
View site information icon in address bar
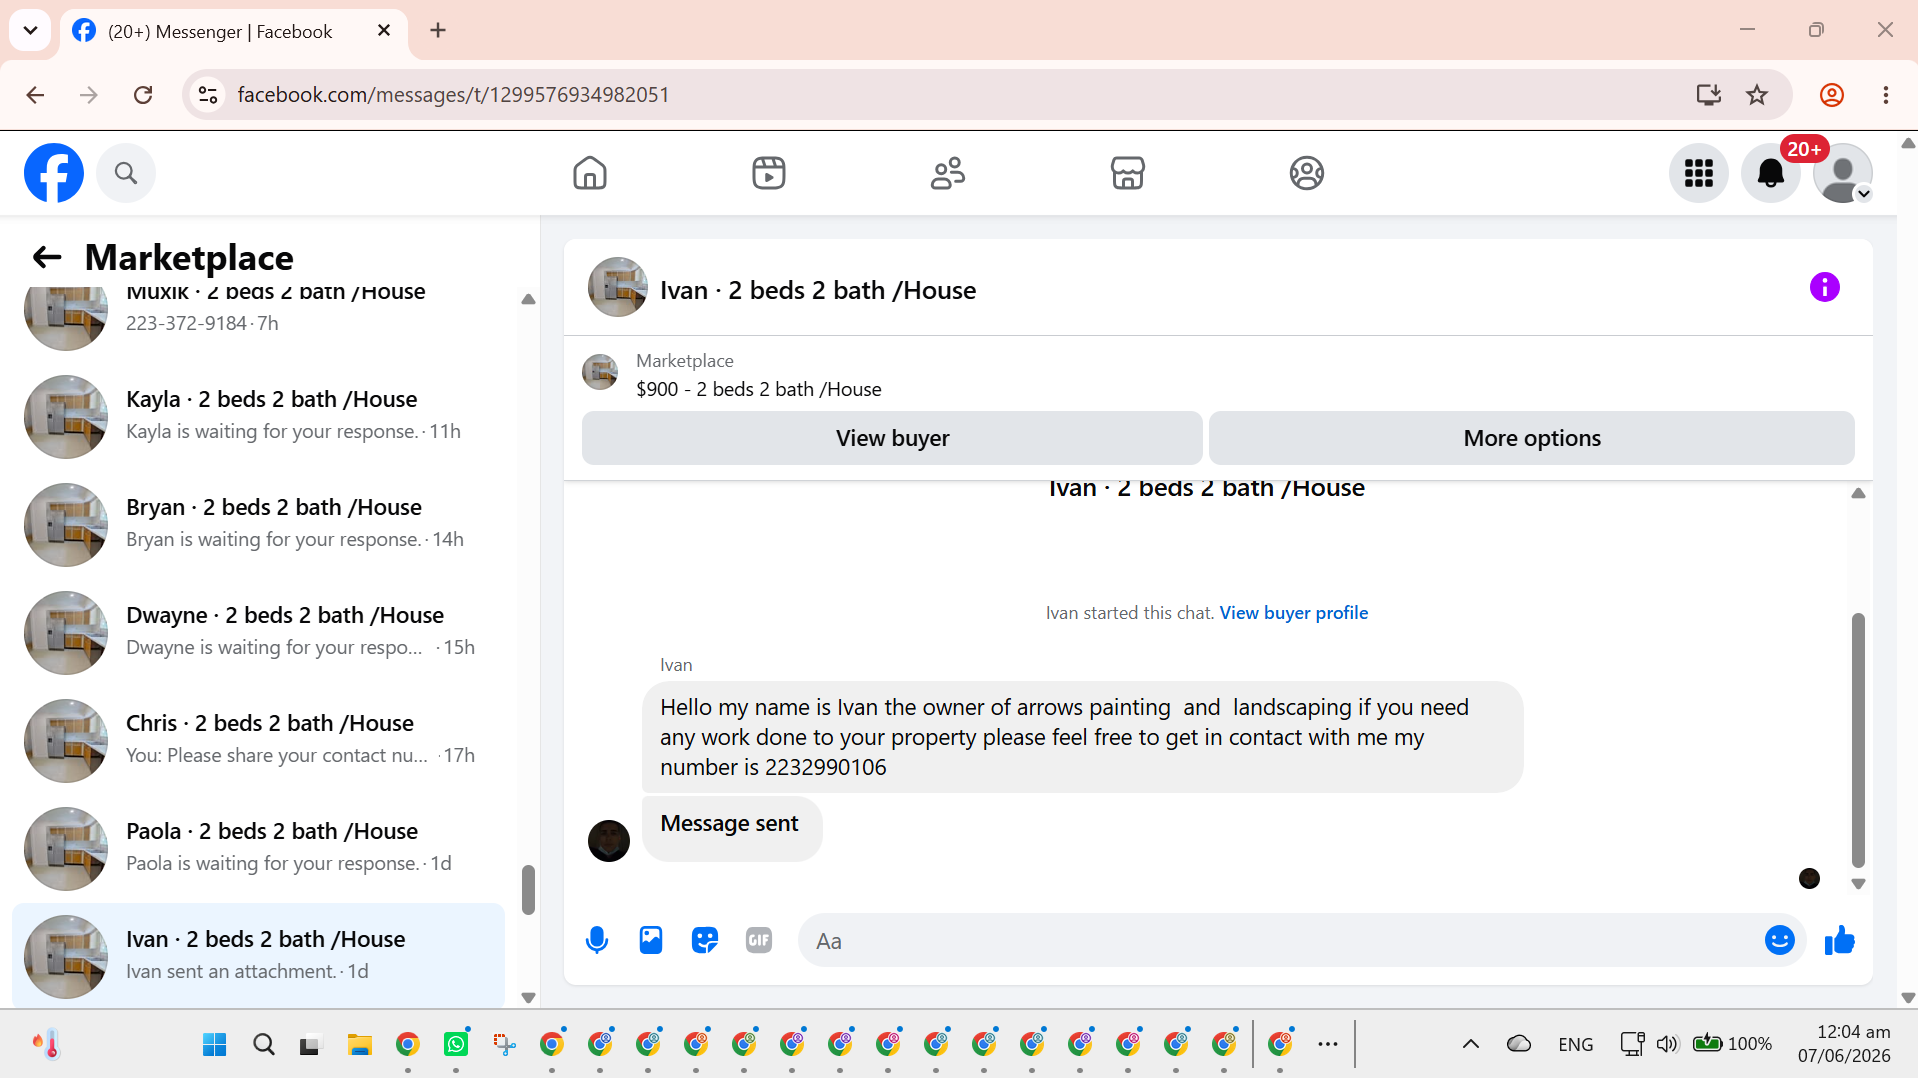(x=208, y=95)
